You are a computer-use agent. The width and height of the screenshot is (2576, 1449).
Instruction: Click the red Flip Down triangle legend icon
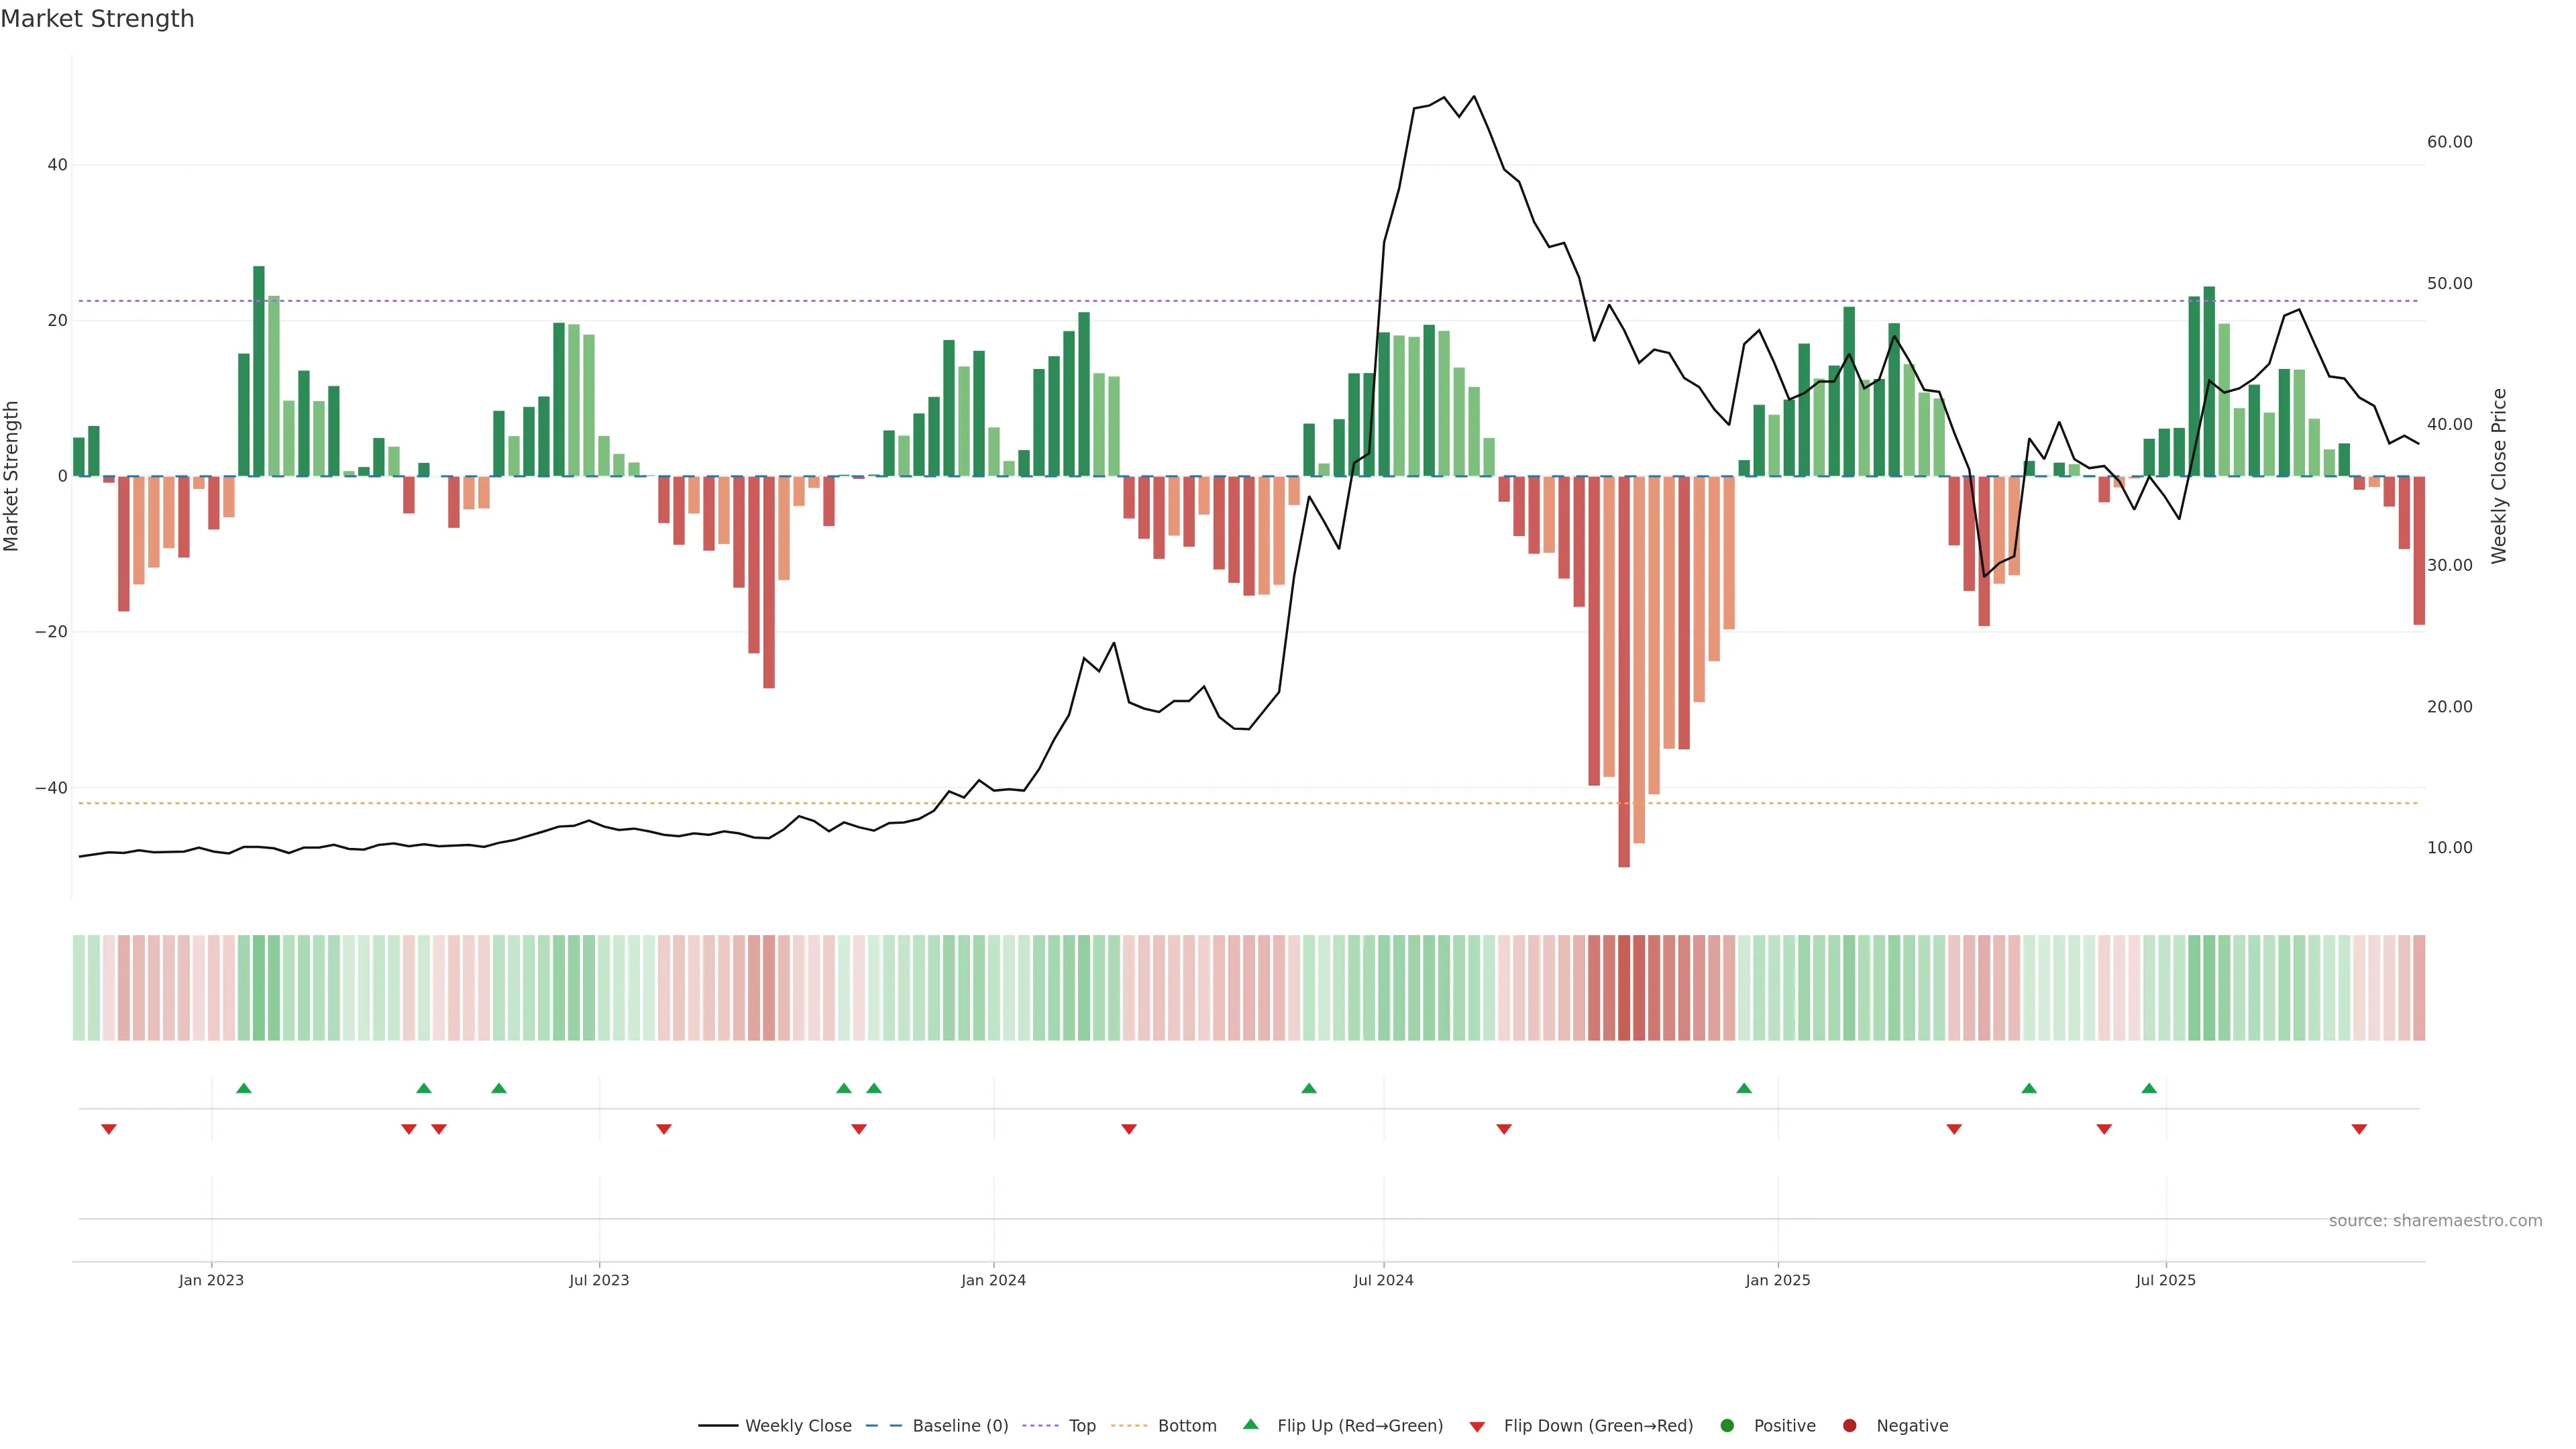click(1477, 1427)
